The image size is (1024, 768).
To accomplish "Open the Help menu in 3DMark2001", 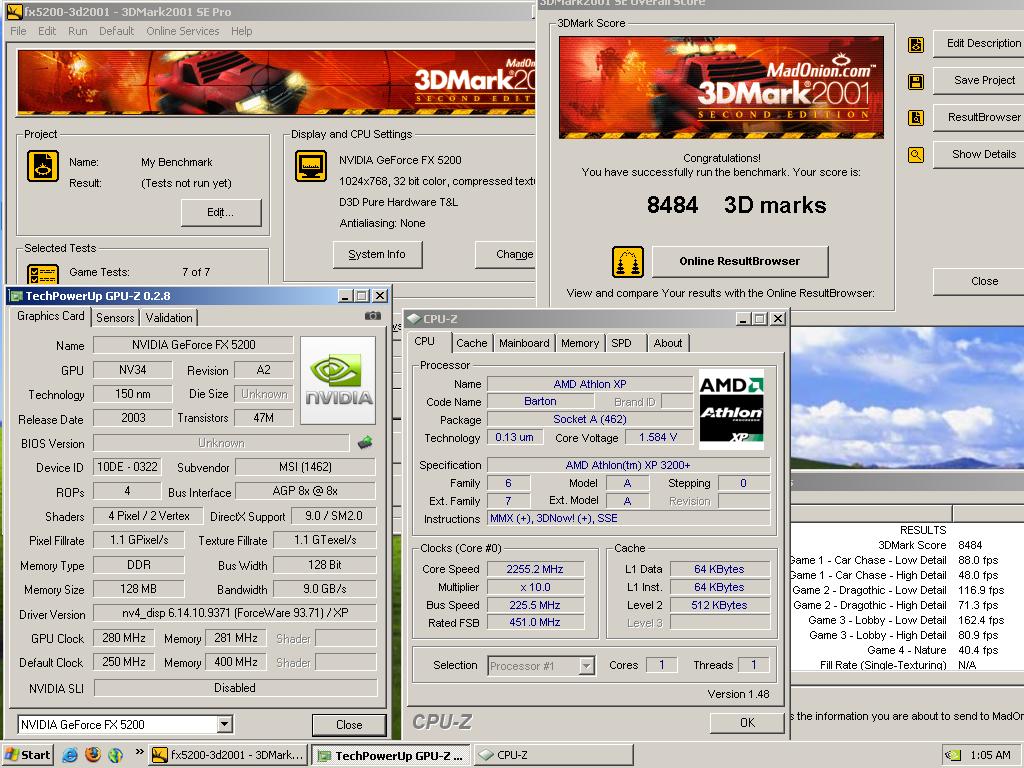I will click(x=242, y=31).
